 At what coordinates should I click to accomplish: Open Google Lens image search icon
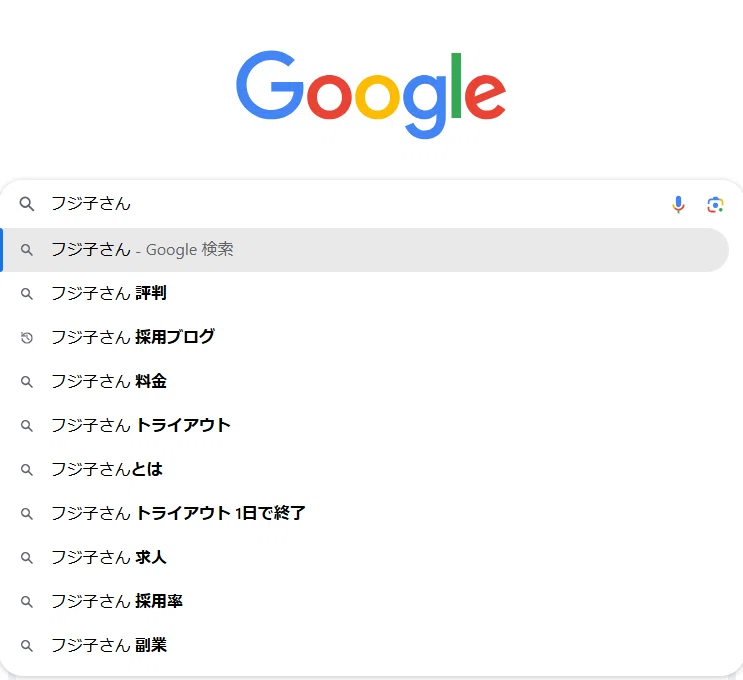click(x=715, y=205)
